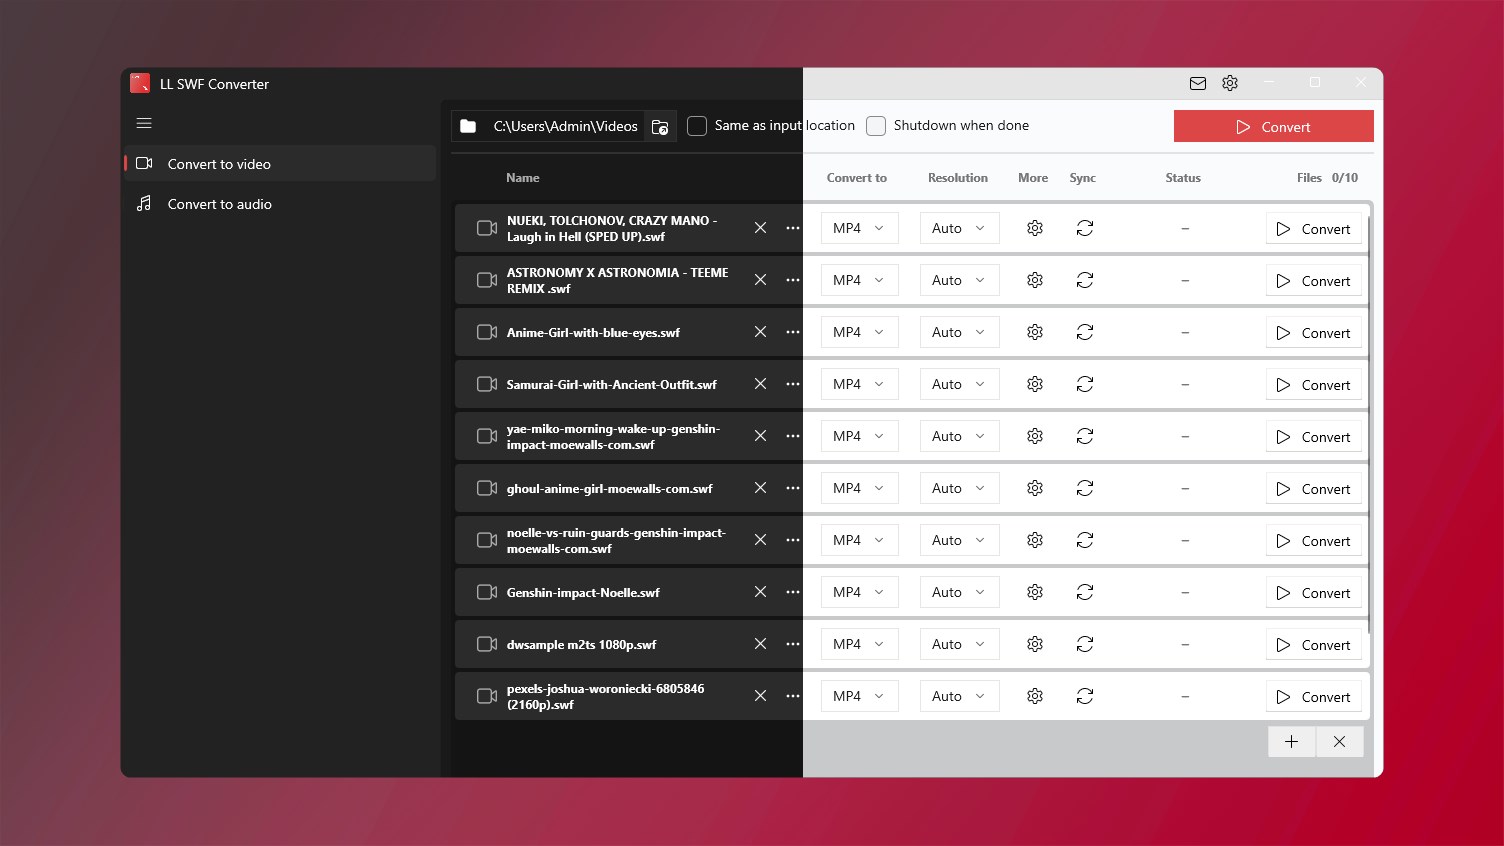Viewport: 1504px width, 846px height.
Task: Convert the ASTRONOMY X ASTRONOMIA file
Action: [1313, 281]
